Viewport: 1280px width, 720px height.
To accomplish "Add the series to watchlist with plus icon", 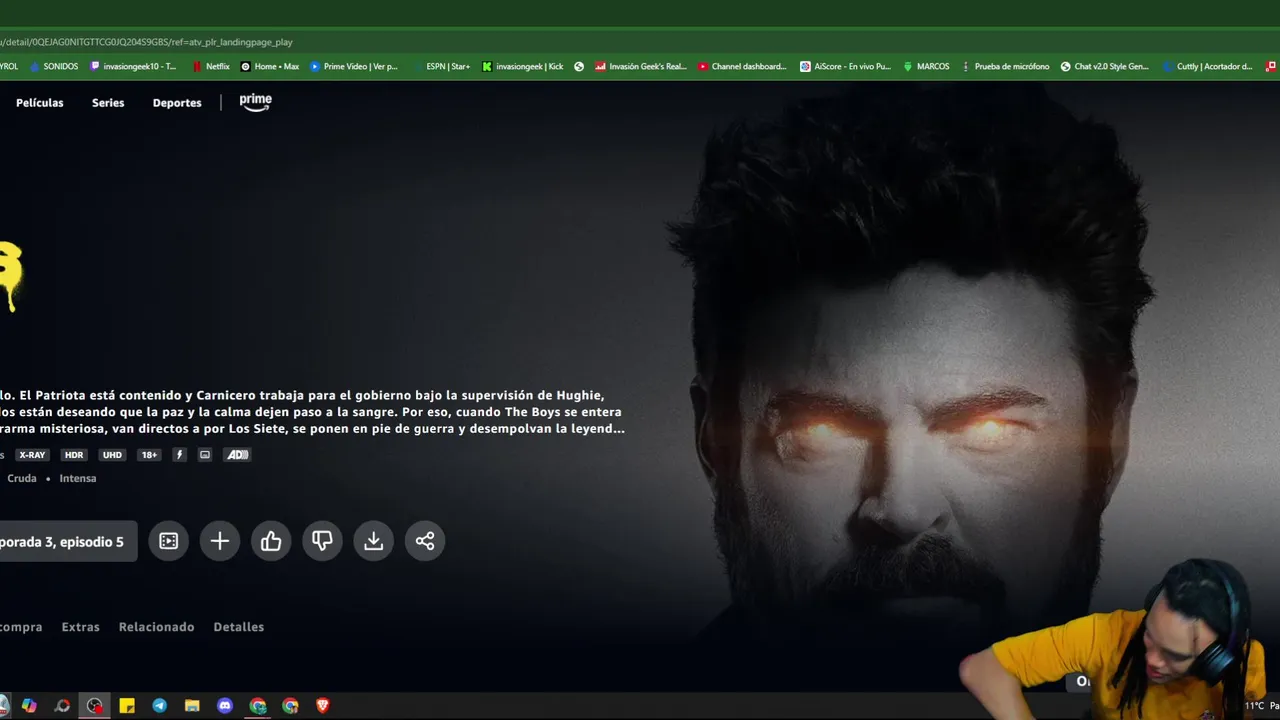I will 220,541.
